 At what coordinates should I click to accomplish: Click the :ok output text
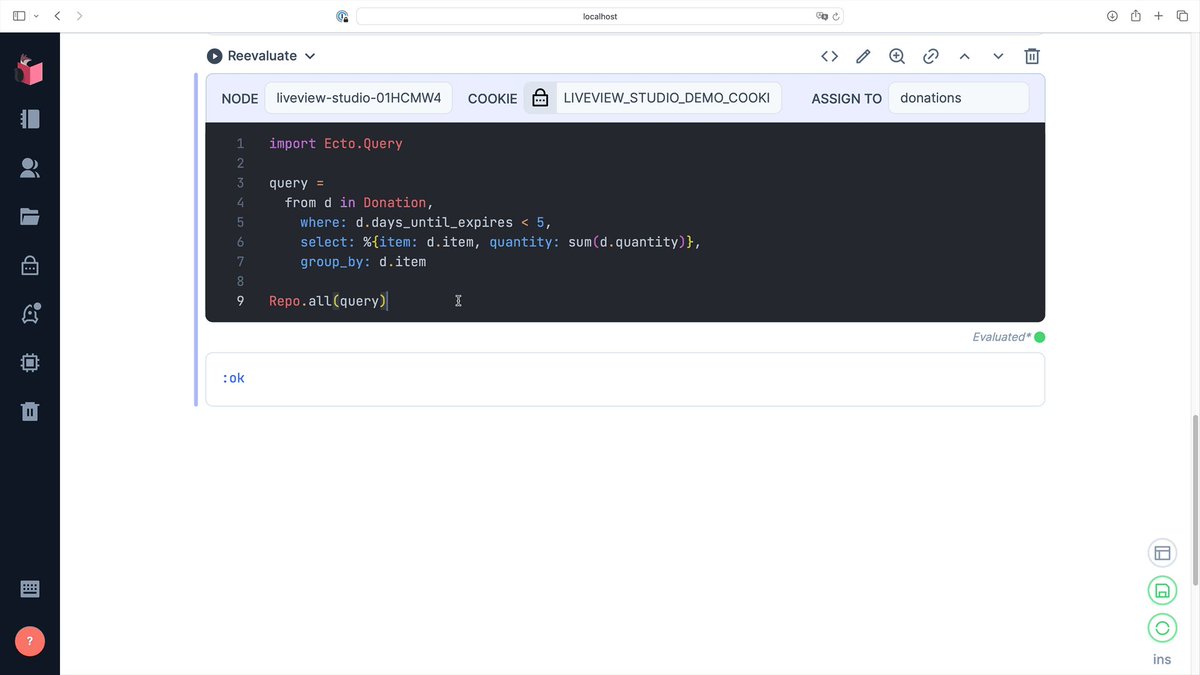click(x=233, y=378)
